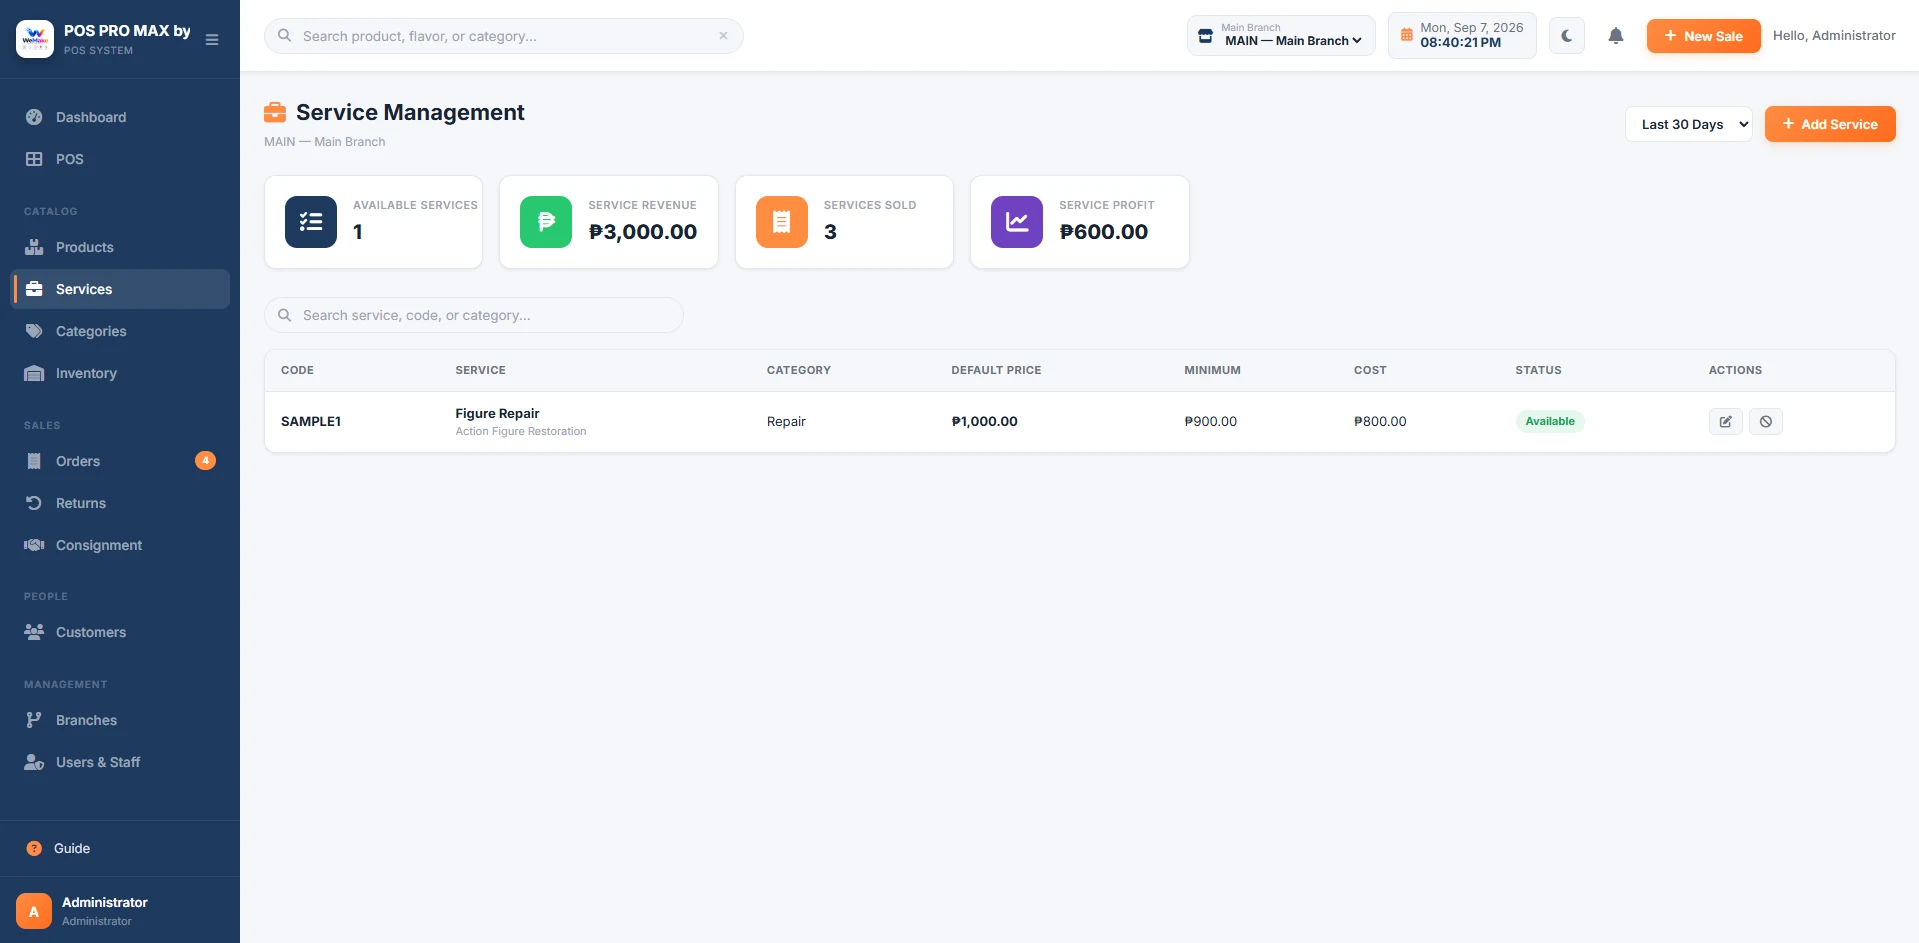
Task: Focus the service search field
Action: (x=474, y=315)
